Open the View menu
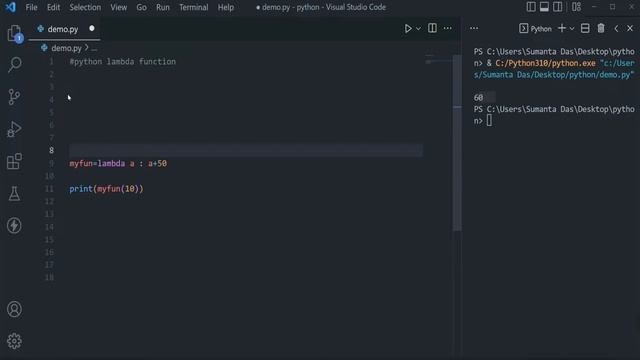Viewport: 640px width, 360px height. tap(118, 7)
